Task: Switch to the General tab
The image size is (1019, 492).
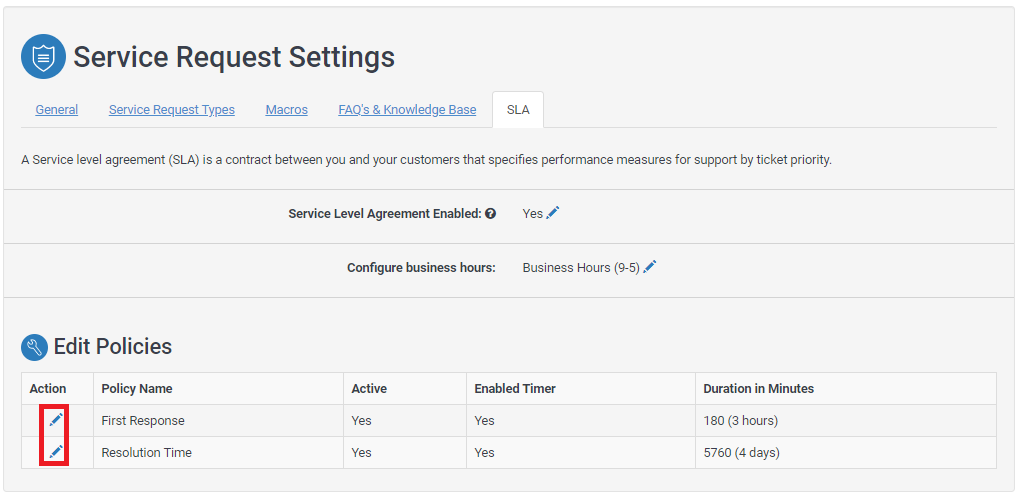Action: (57, 110)
